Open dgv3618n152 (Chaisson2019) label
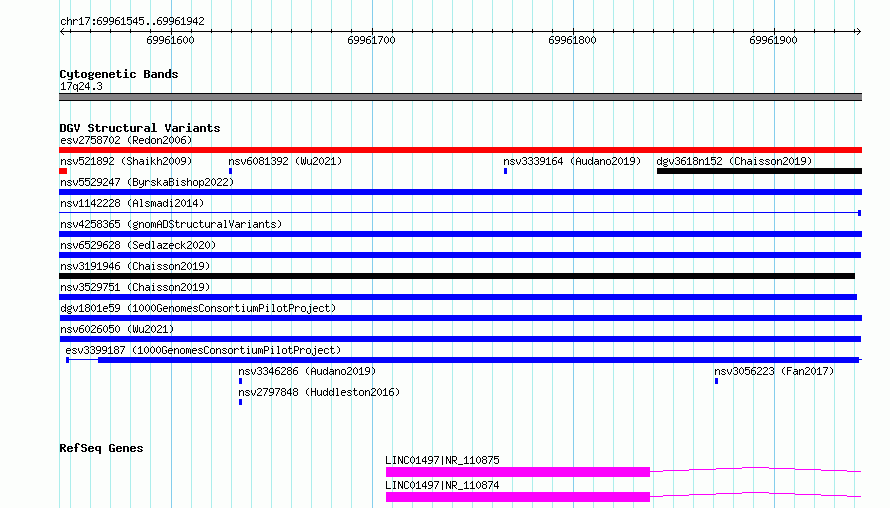 [734, 161]
